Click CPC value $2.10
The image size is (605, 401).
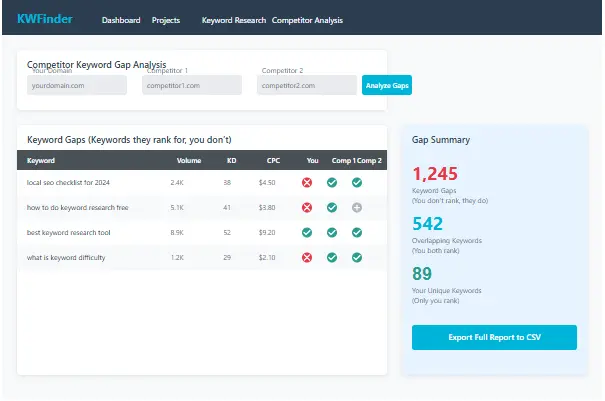[x=267, y=257]
